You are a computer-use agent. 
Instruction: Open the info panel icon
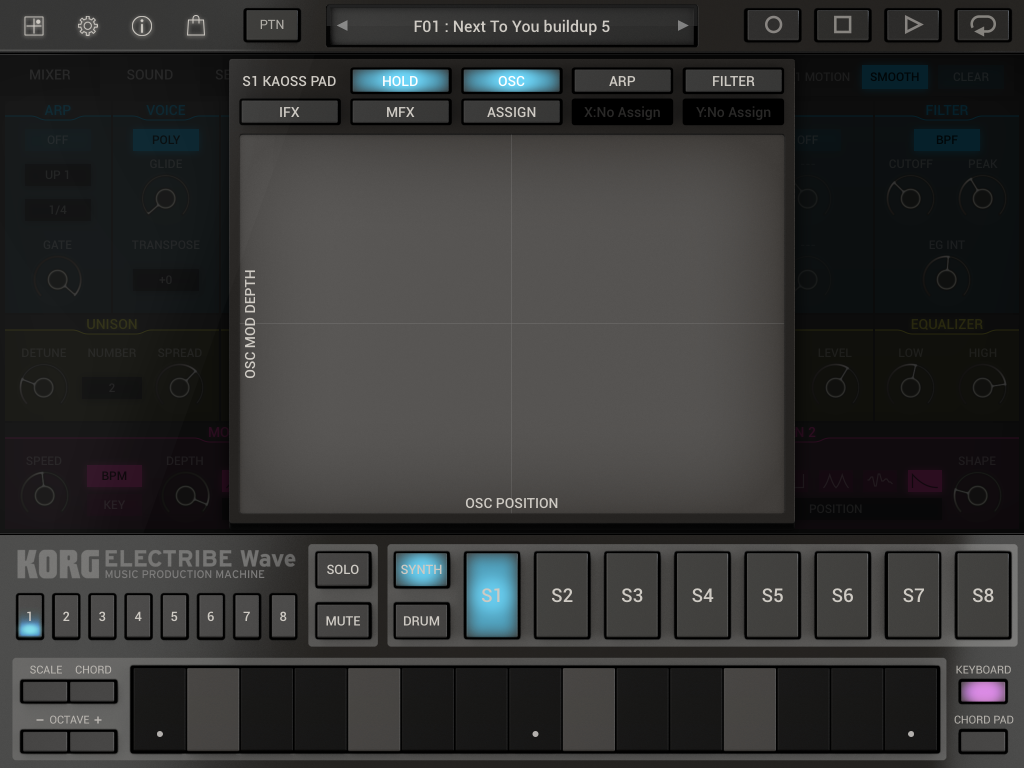point(141,26)
